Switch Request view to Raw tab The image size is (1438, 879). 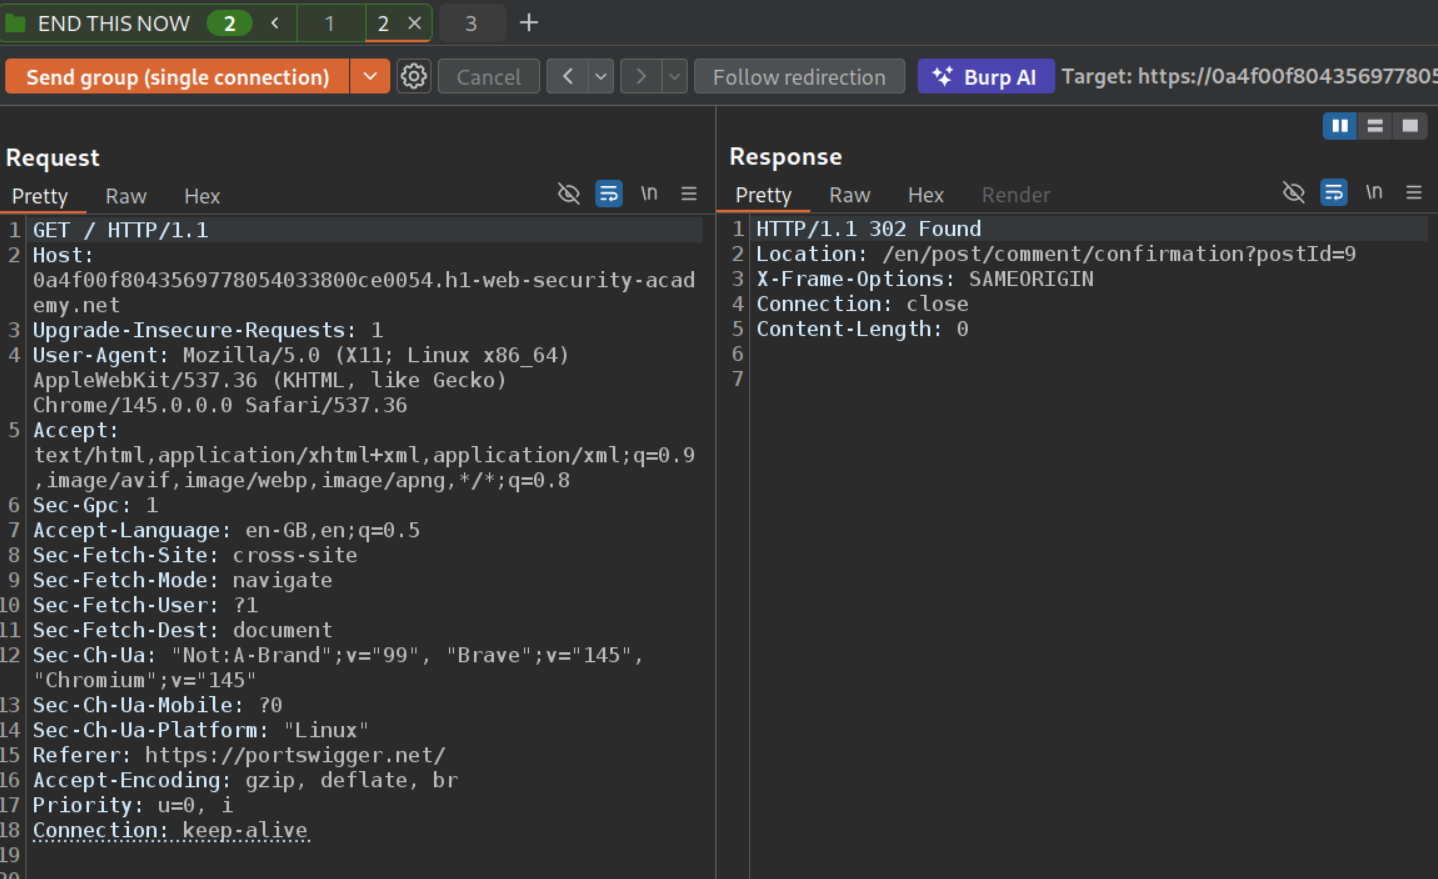click(126, 196)
